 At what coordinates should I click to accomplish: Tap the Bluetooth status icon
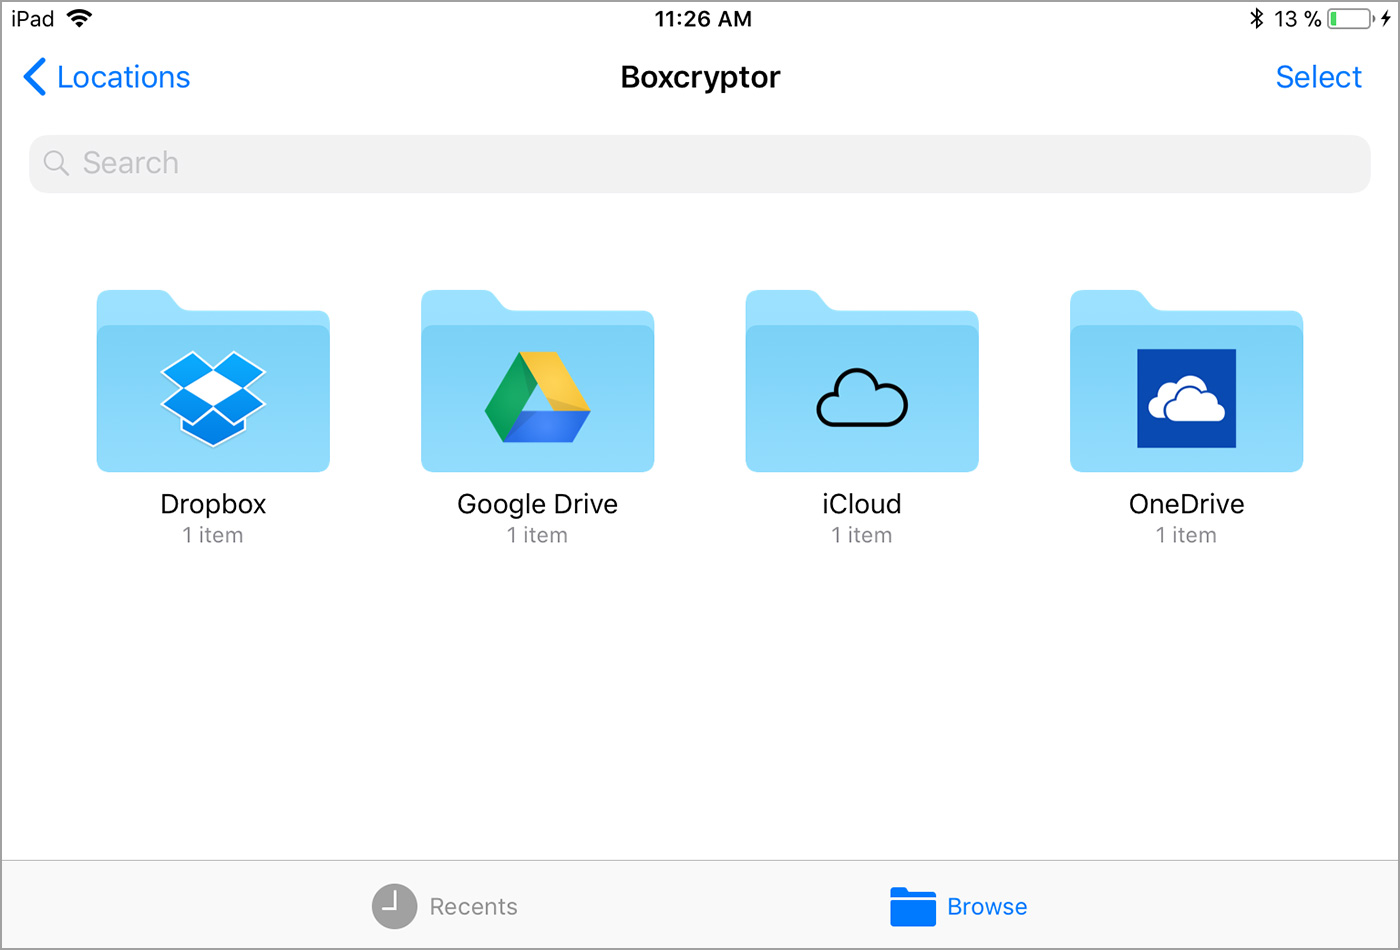tap(1257, 18)
